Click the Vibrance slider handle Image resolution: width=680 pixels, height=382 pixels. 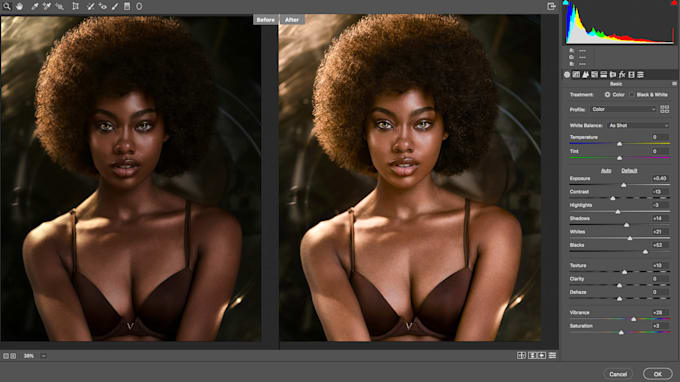tap(634, 319)
